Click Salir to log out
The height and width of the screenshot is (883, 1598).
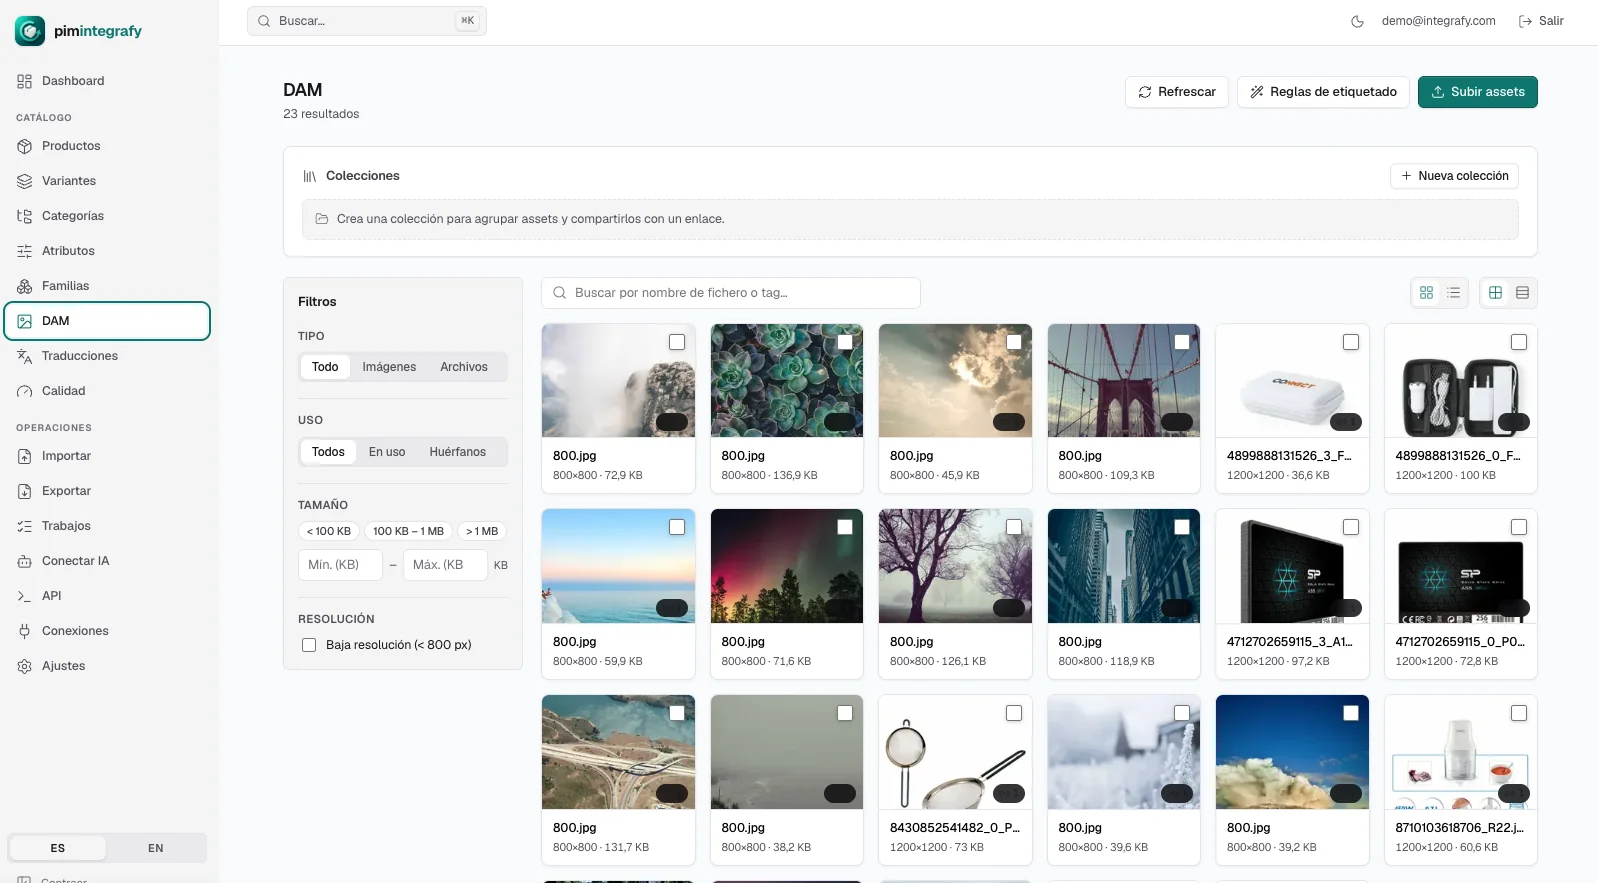[1541, 21]
